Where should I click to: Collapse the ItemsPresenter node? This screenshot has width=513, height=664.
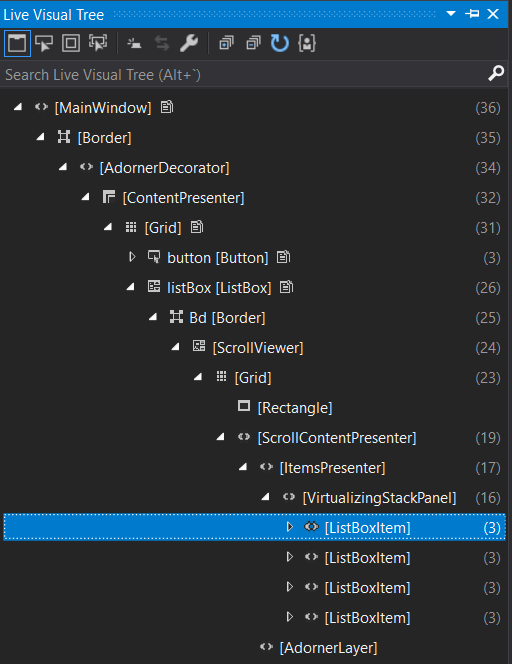click(243, 467)
